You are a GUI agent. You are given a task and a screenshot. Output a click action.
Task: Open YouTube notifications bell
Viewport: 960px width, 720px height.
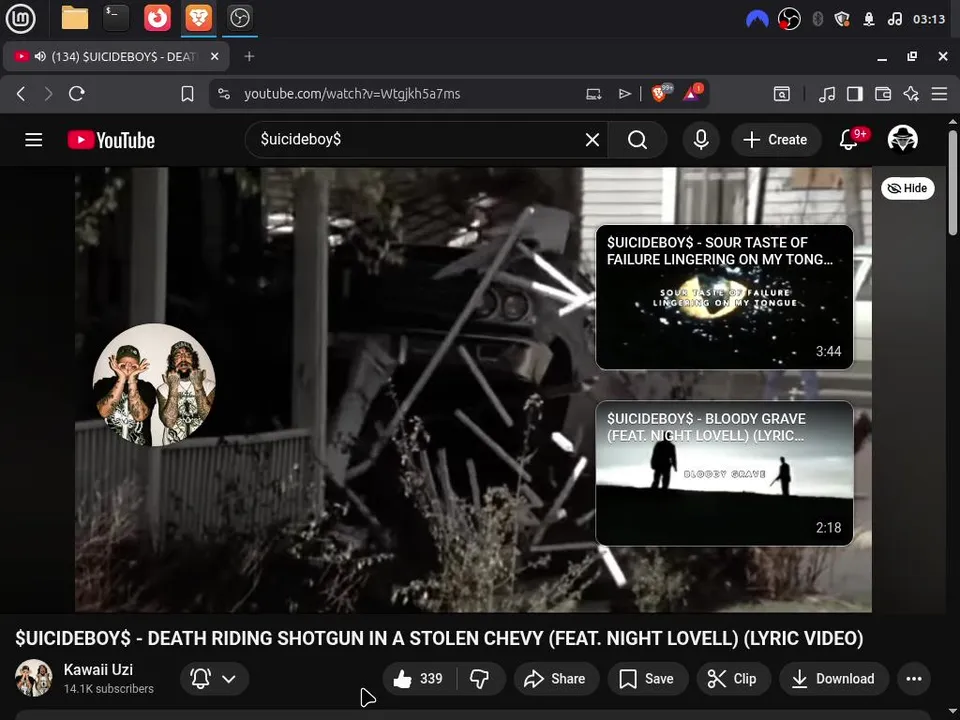click(x=849, y=140)
